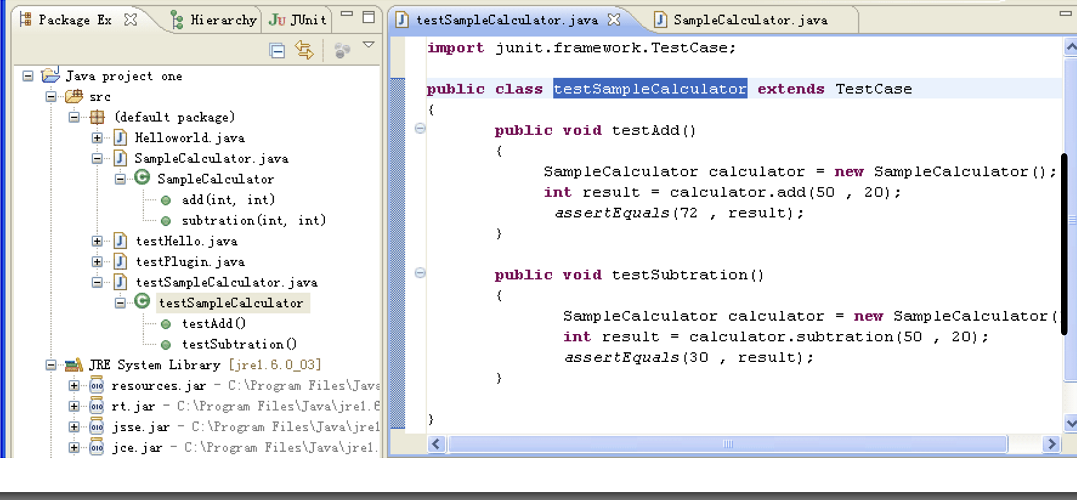Expand the jce.jar node
This screenshot has width=1077, height=500.
click(x=74, y=447)
